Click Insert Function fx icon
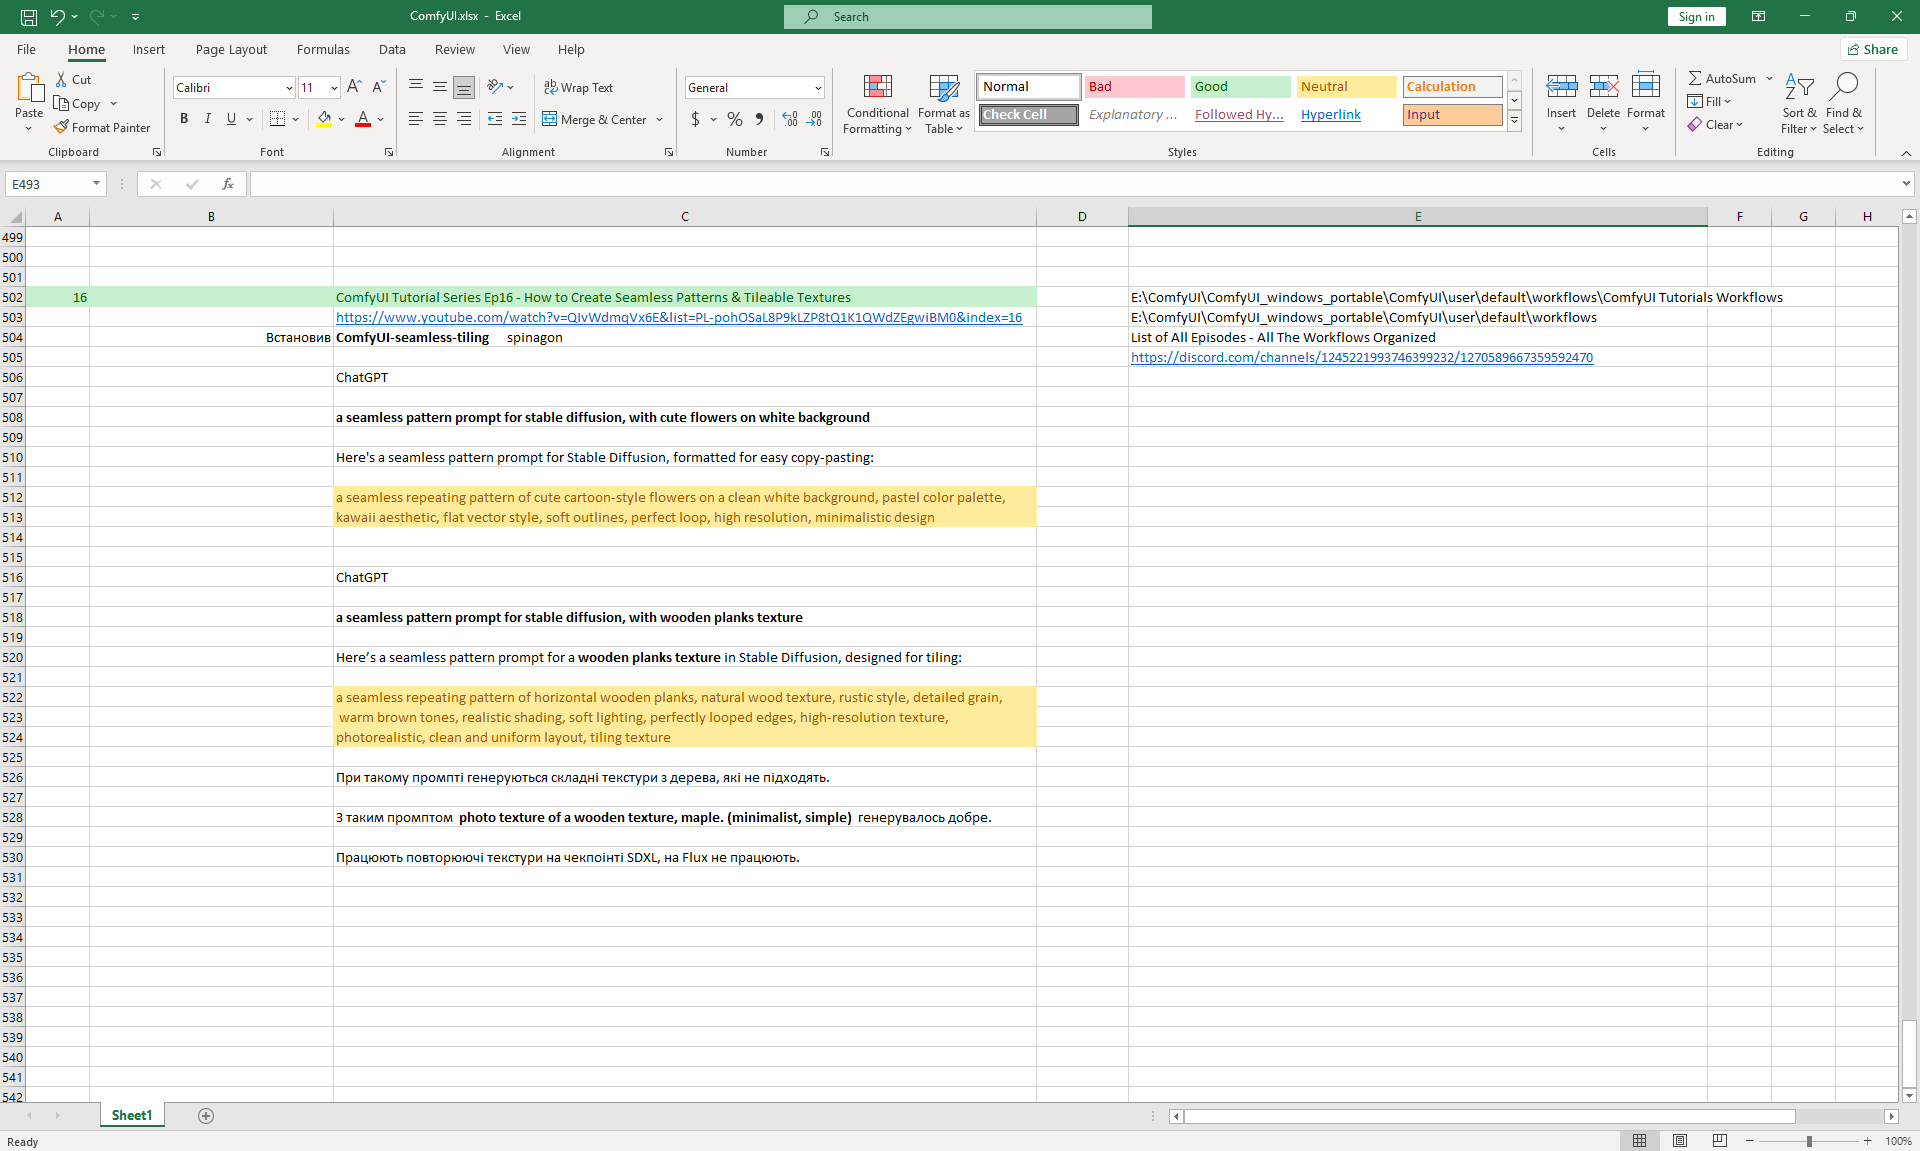The height and width of the screenshot is (1151, 1920). (x=228, y=184)
